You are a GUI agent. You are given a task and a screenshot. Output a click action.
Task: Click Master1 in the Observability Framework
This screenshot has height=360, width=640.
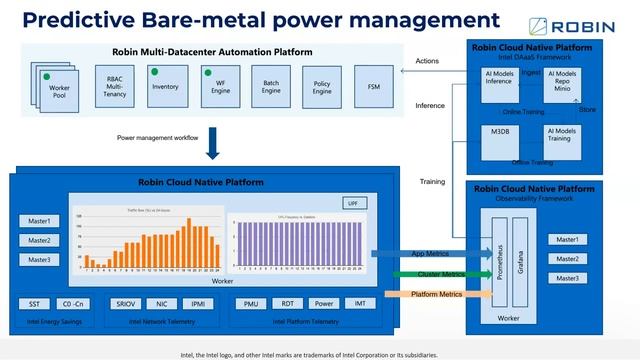[568, 239]
